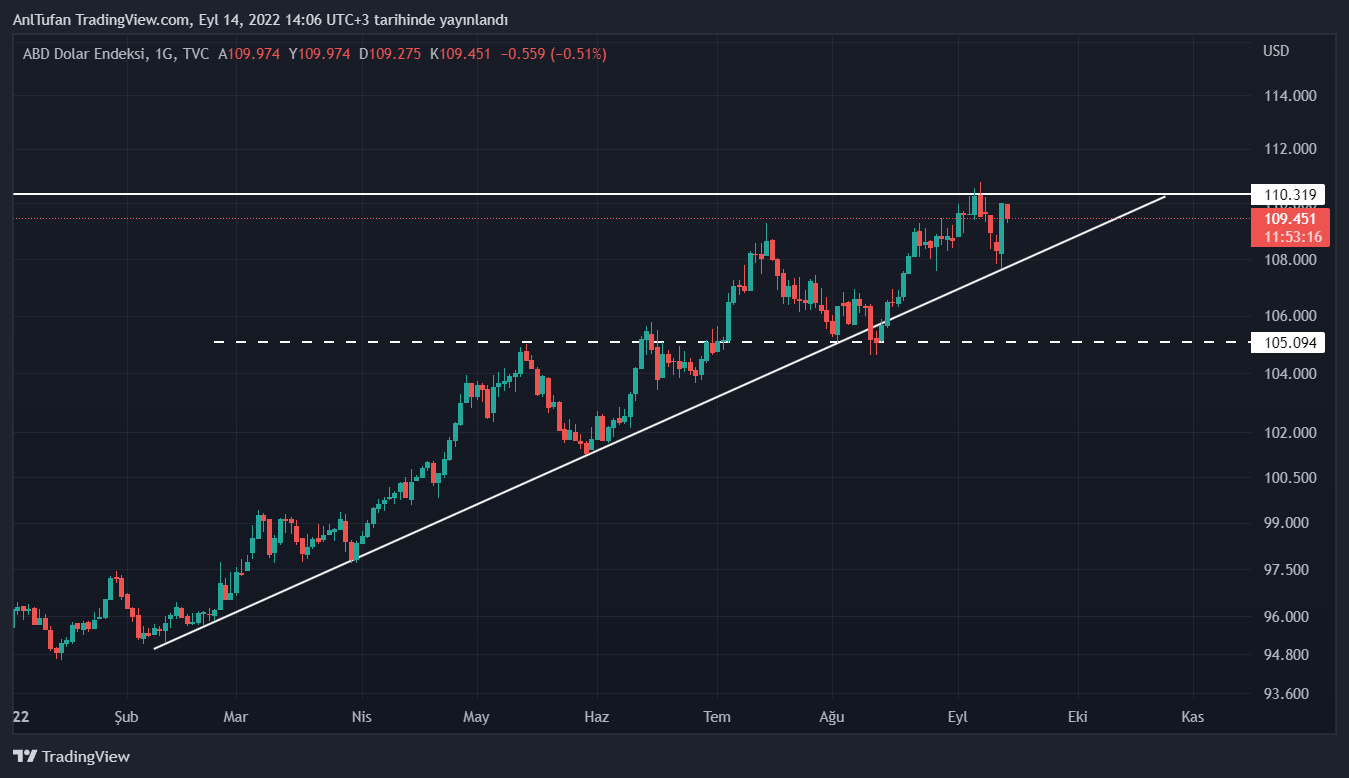Click the 112.000 price axis label
Screen dimensions: 1349x778
[1290, 150]
